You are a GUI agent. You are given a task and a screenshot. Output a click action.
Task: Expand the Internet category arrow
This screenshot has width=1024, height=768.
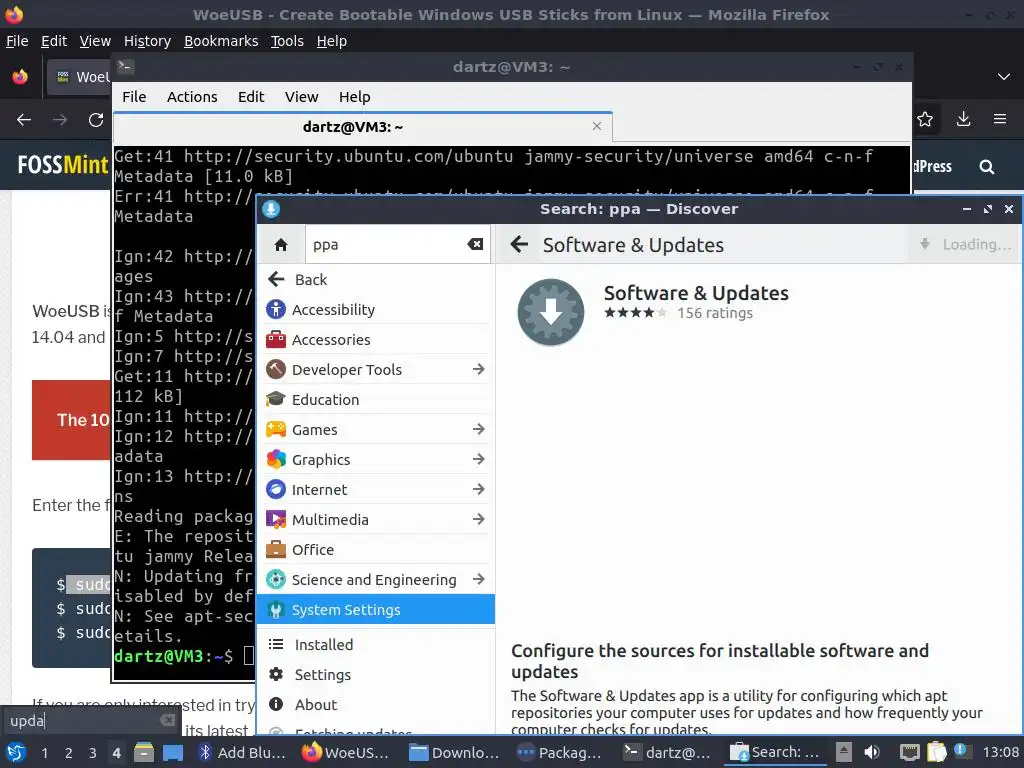(479, 490)
